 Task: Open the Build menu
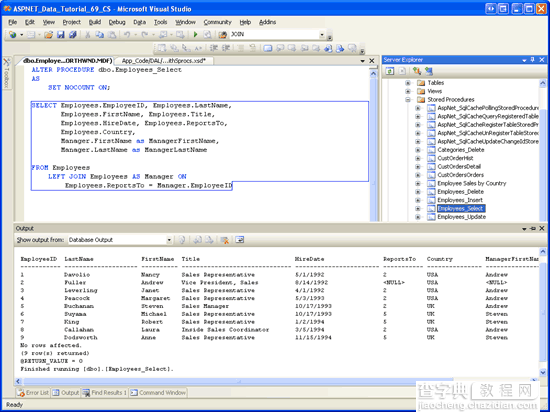(95, 22)
